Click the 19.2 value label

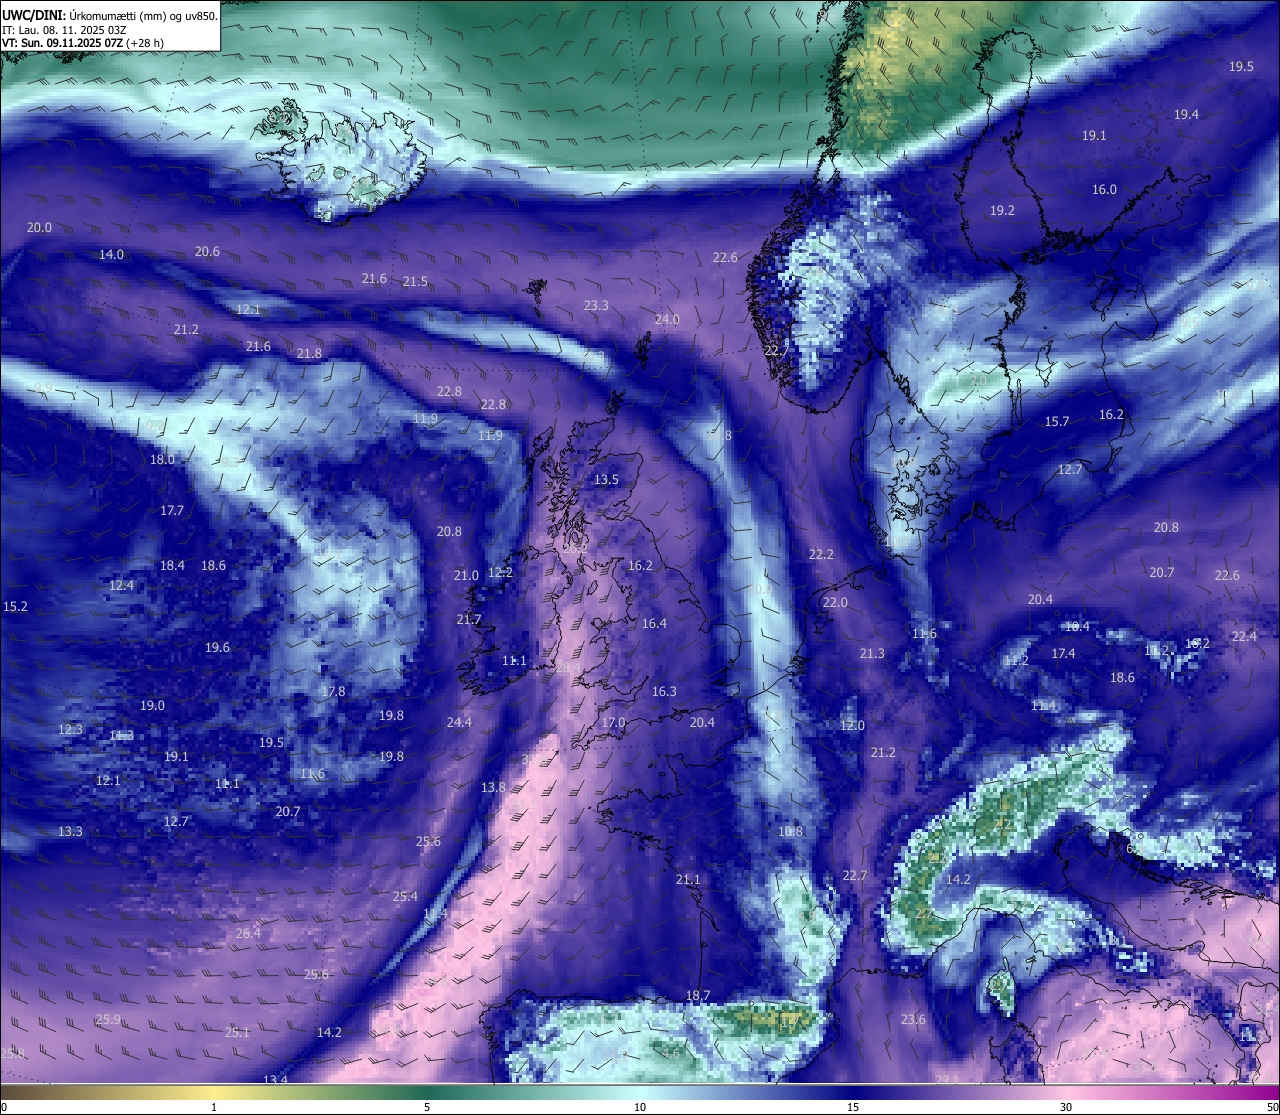[1002, 211]
